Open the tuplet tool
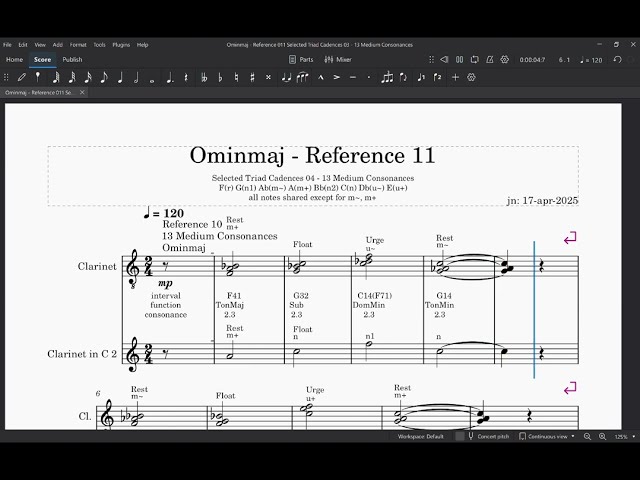 387,77
